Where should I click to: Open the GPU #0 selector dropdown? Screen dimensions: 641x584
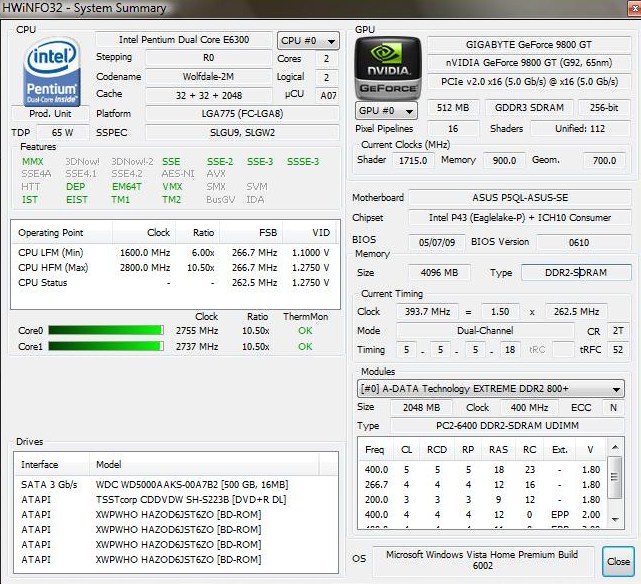pos(386,111)
